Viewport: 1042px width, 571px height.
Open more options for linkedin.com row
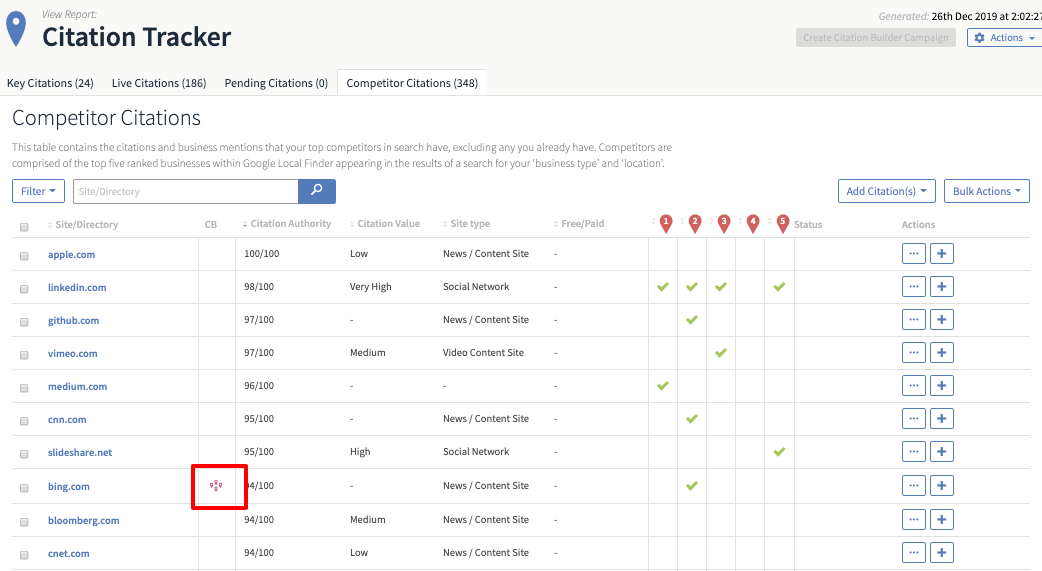(914, 286)
